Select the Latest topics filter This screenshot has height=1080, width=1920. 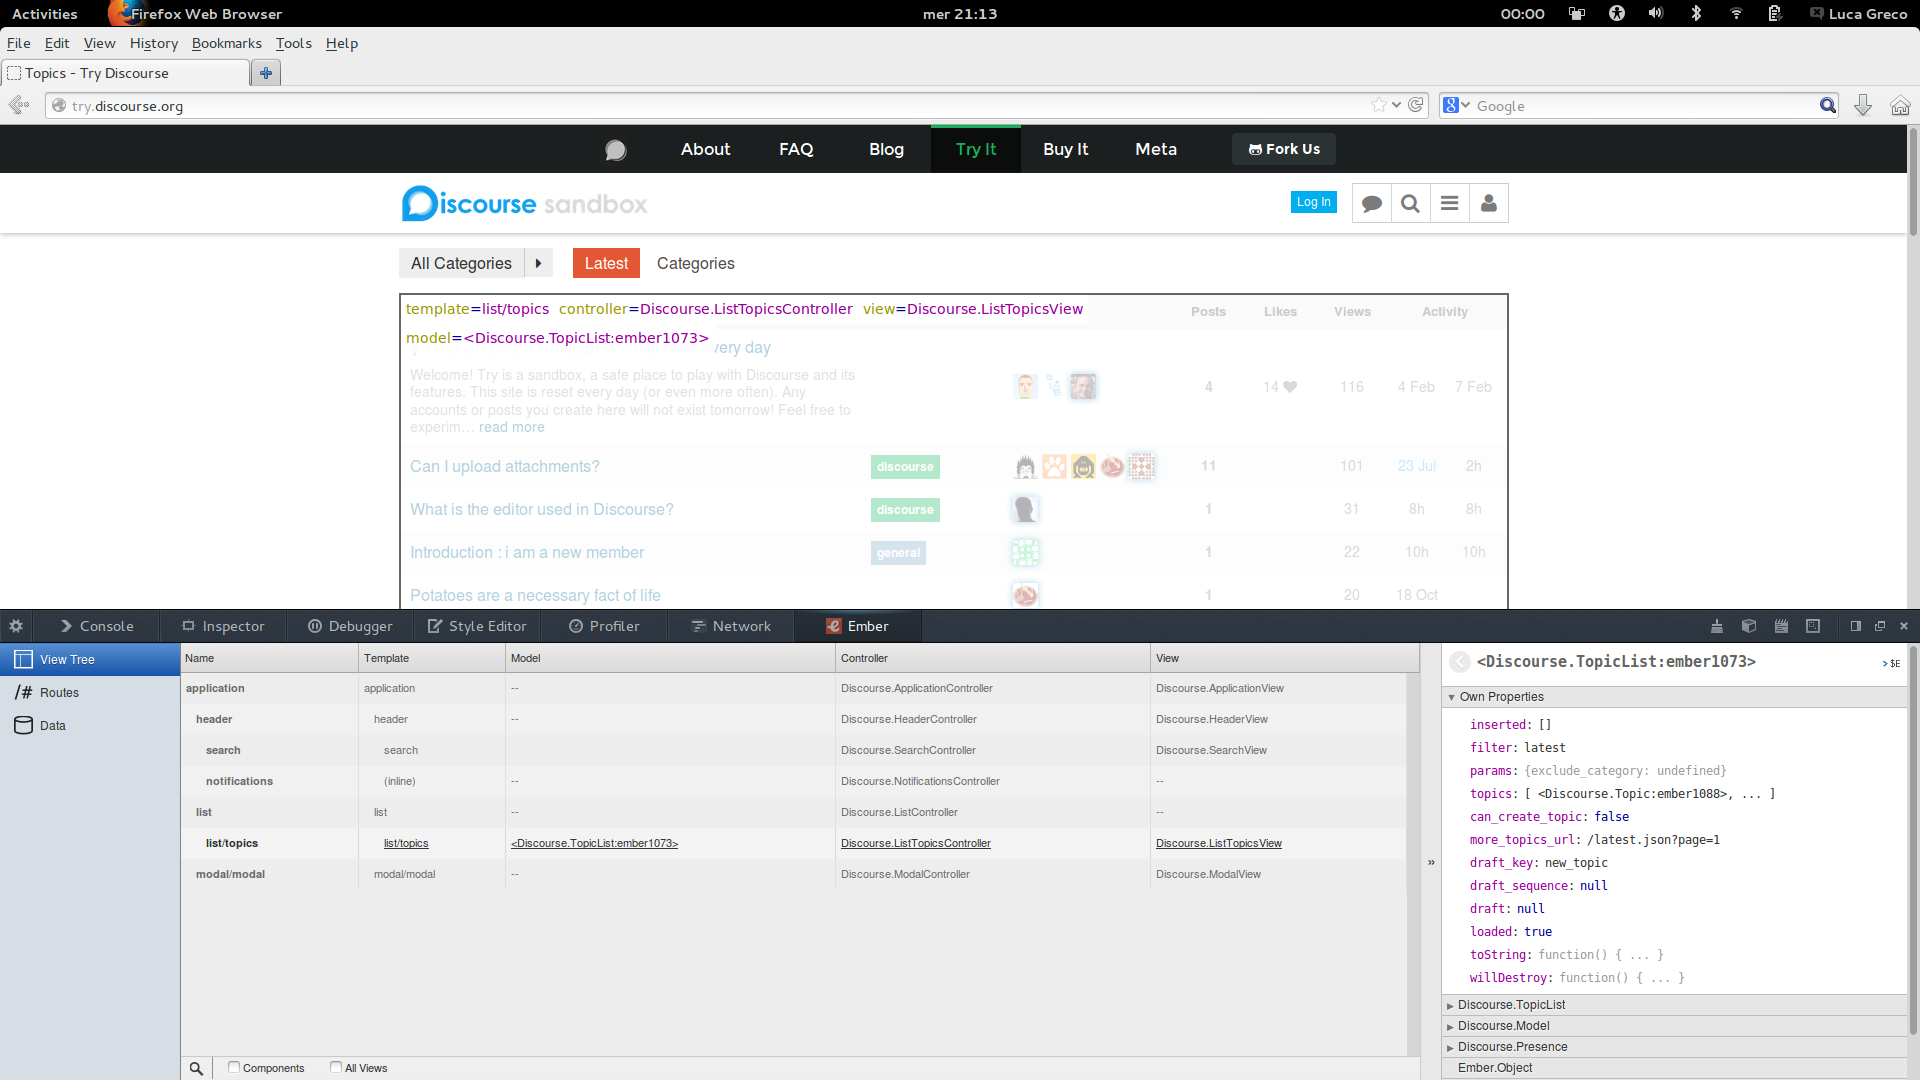(606, 263)
